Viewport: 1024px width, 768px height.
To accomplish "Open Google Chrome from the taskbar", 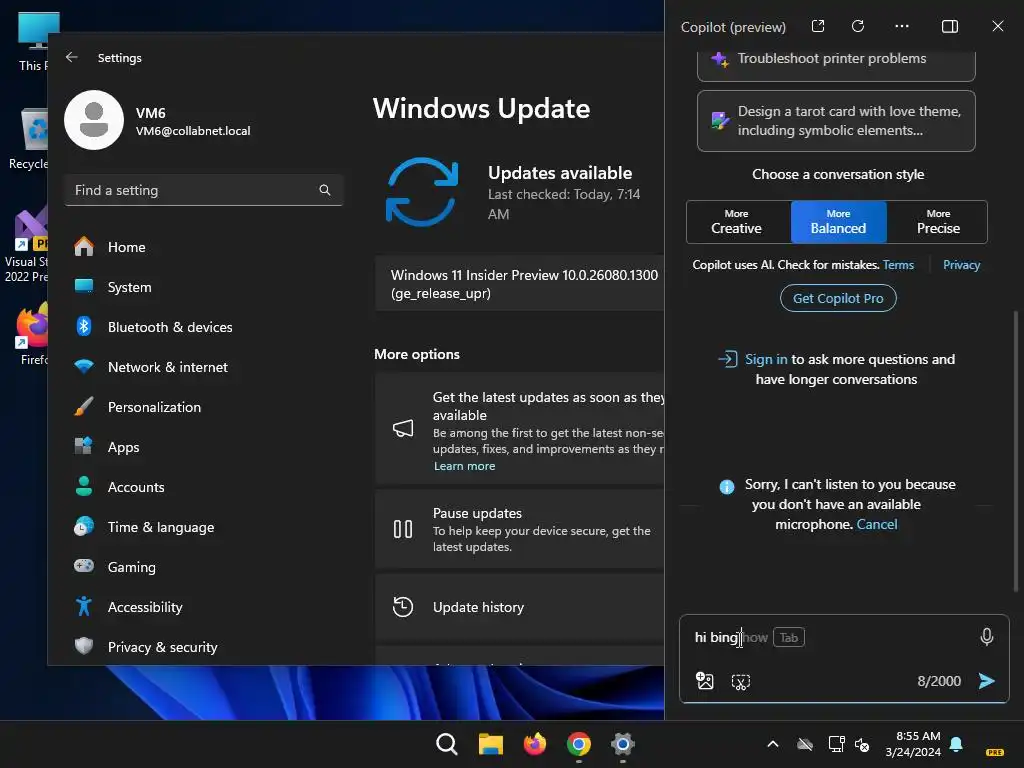I will pos(579,744).
